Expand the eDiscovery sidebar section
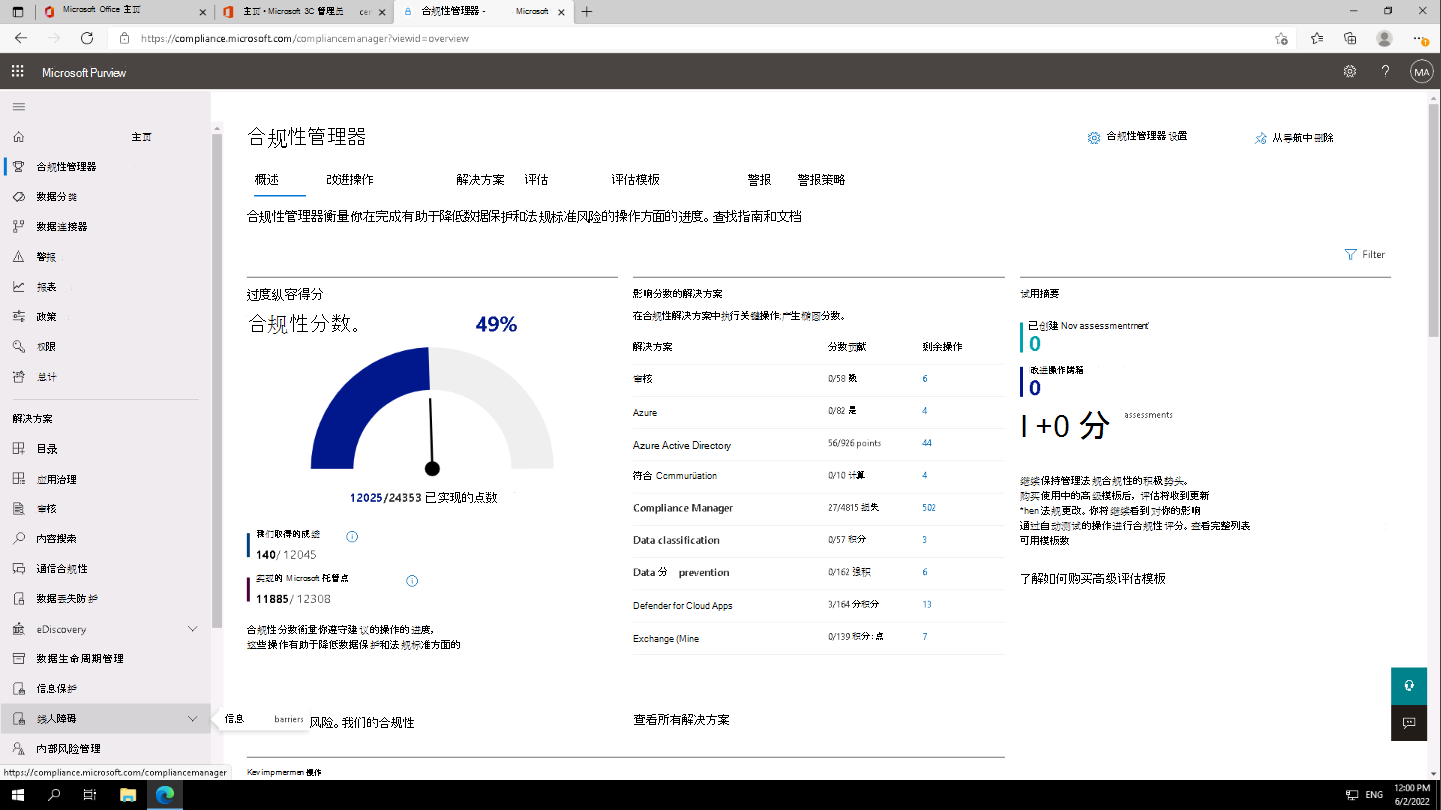1441x810 pixels. point(193,629)
